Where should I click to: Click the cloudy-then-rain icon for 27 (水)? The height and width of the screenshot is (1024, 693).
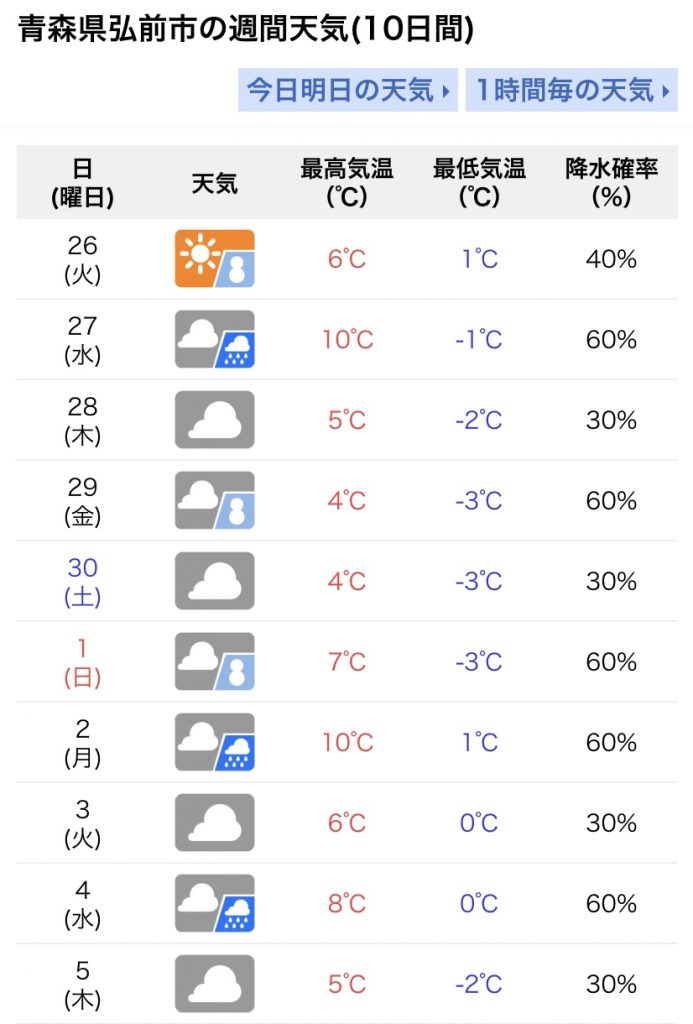click(214, 339)
